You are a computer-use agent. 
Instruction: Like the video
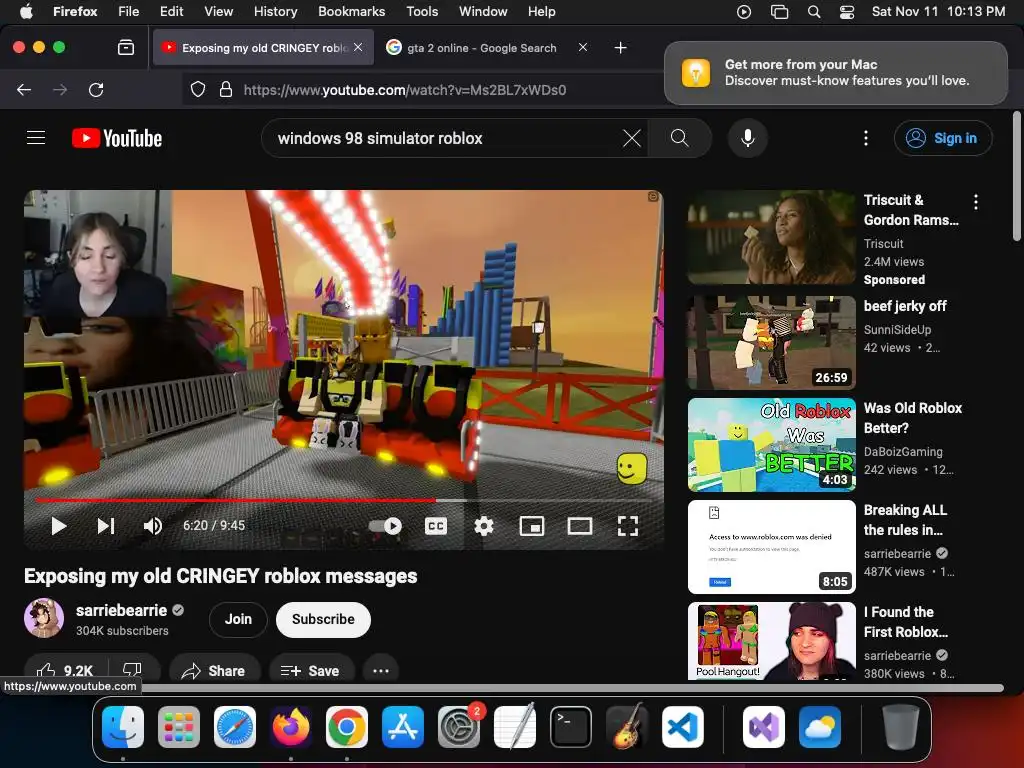65,670
